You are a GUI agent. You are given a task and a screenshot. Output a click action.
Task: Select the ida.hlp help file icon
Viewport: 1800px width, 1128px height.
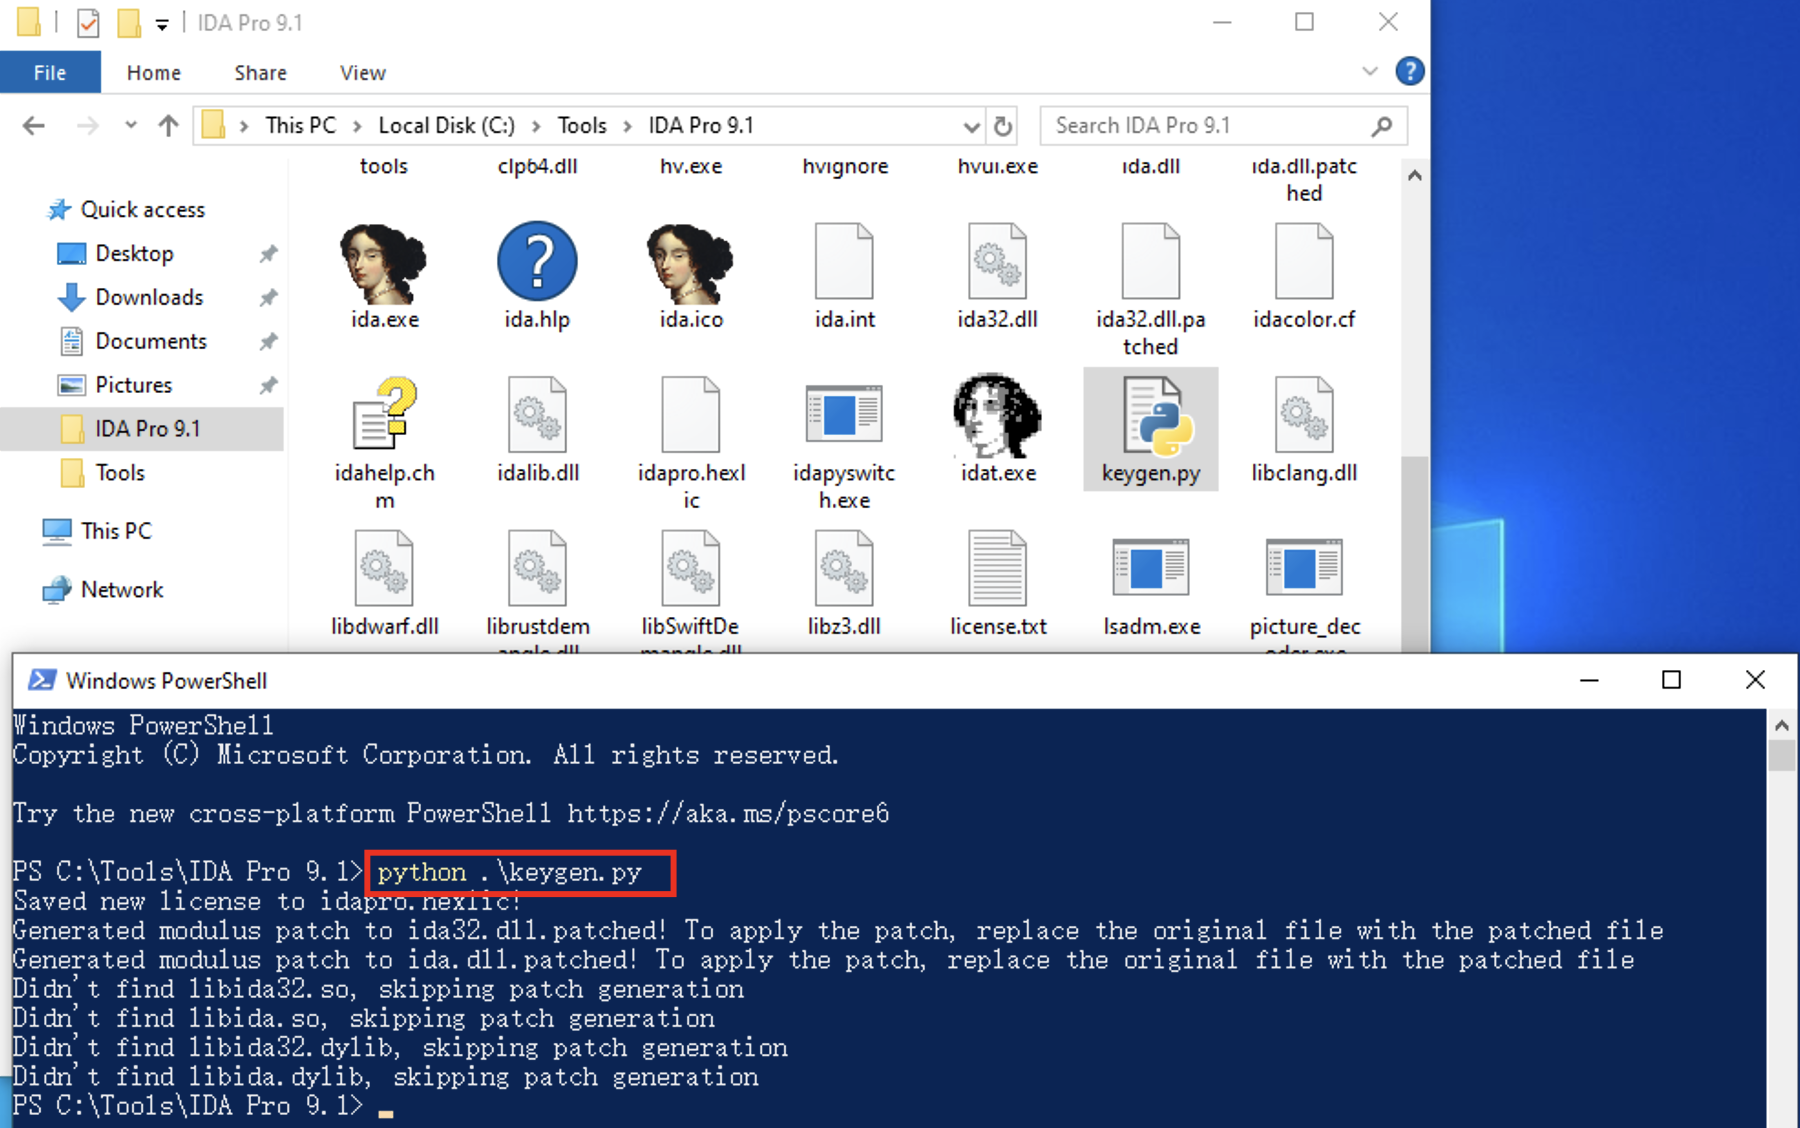pyautogui.click(x=537, y=262)
